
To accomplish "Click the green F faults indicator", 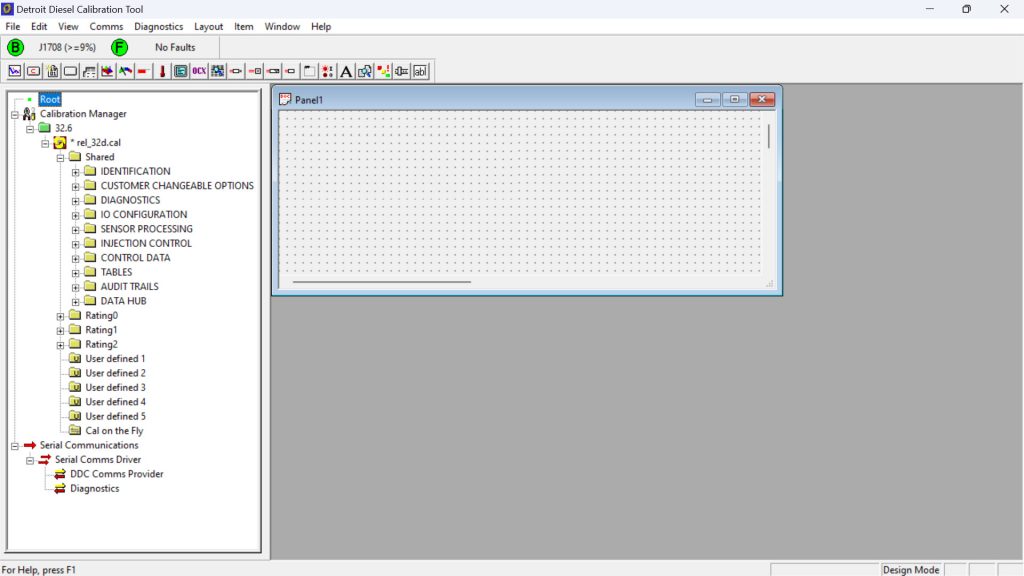I will (x=119, y=47).
